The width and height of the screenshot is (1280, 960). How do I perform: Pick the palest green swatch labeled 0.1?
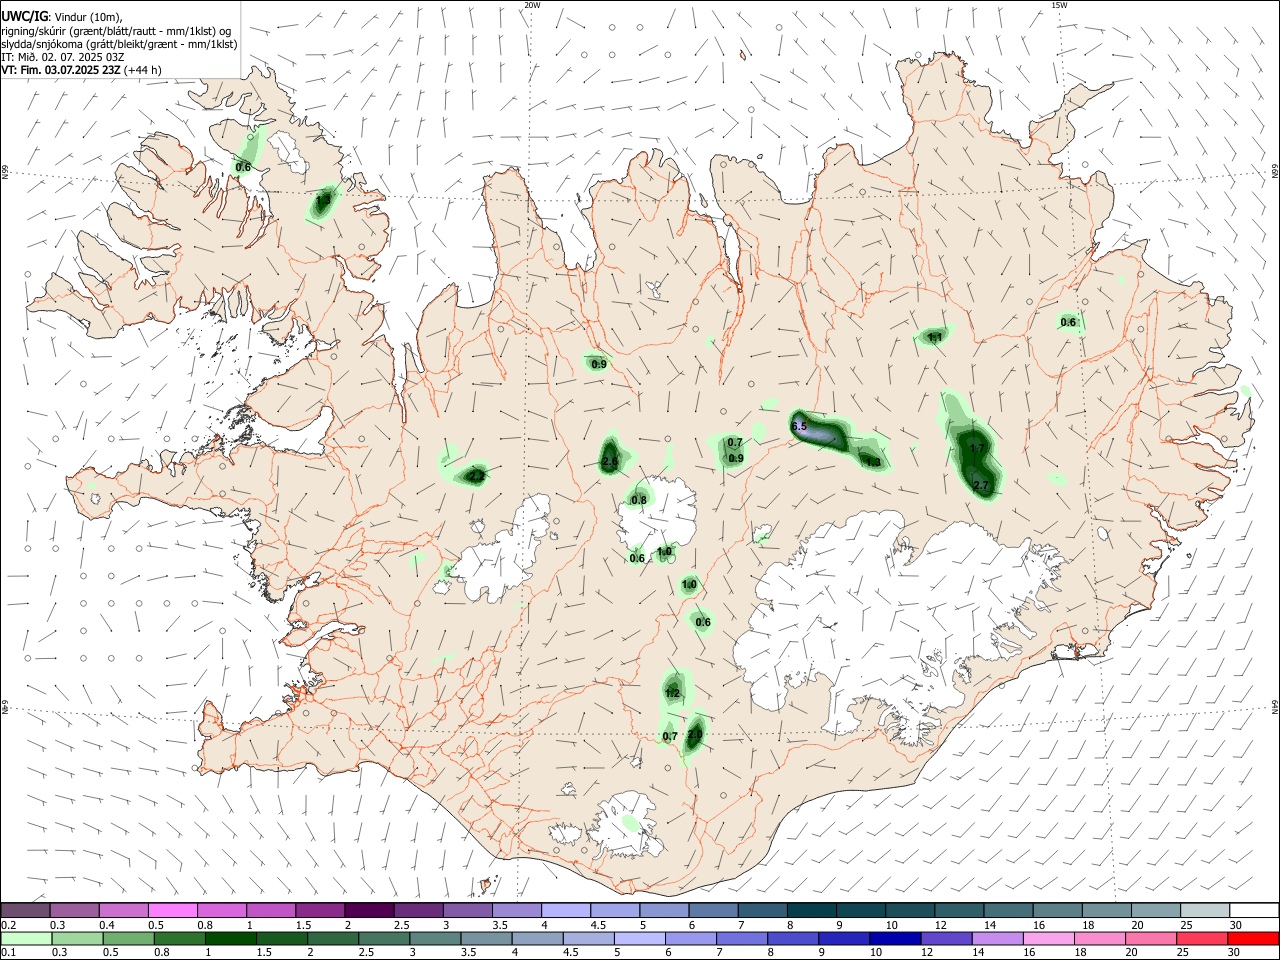coord(25,938)
